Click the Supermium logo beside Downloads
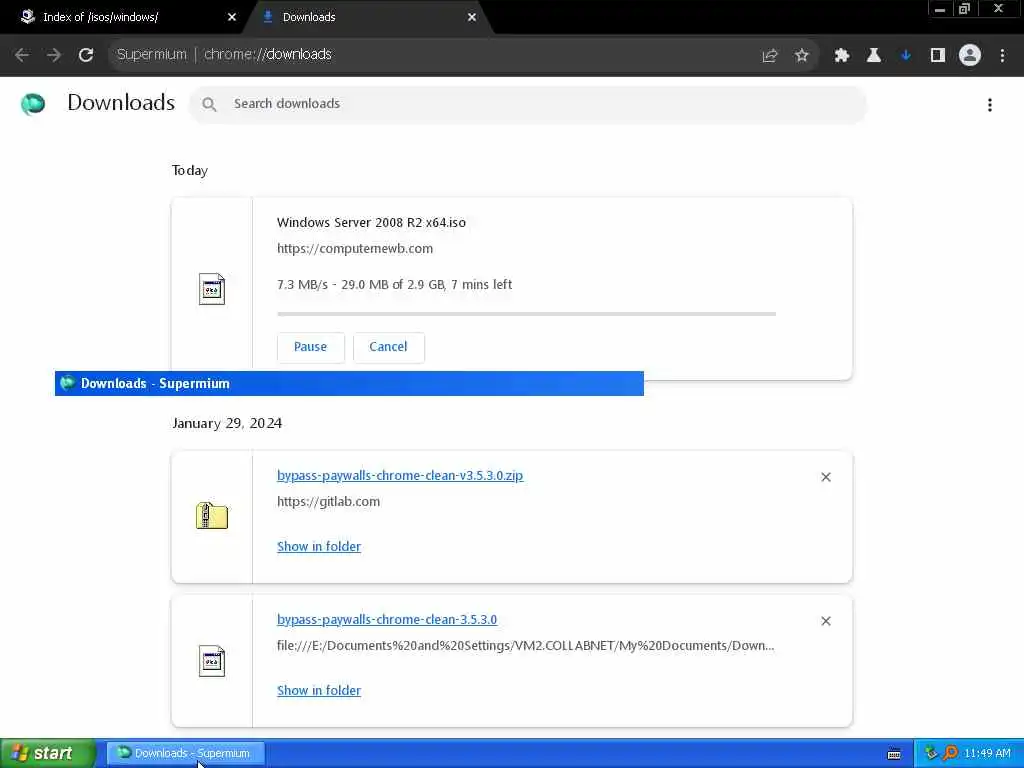Image resolution: width=1024 pixels, height=768 pixels. point(33,104)
